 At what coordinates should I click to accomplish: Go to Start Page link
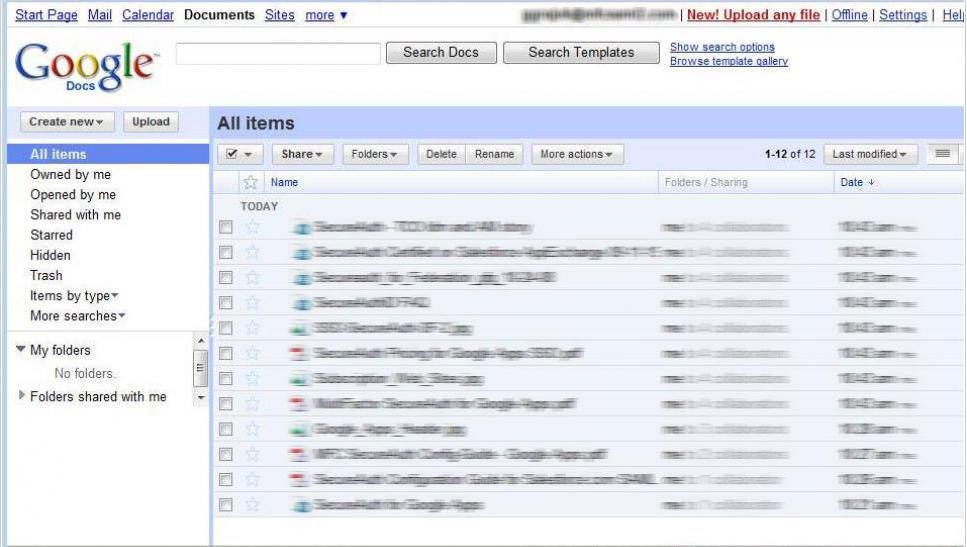(46, 15)
